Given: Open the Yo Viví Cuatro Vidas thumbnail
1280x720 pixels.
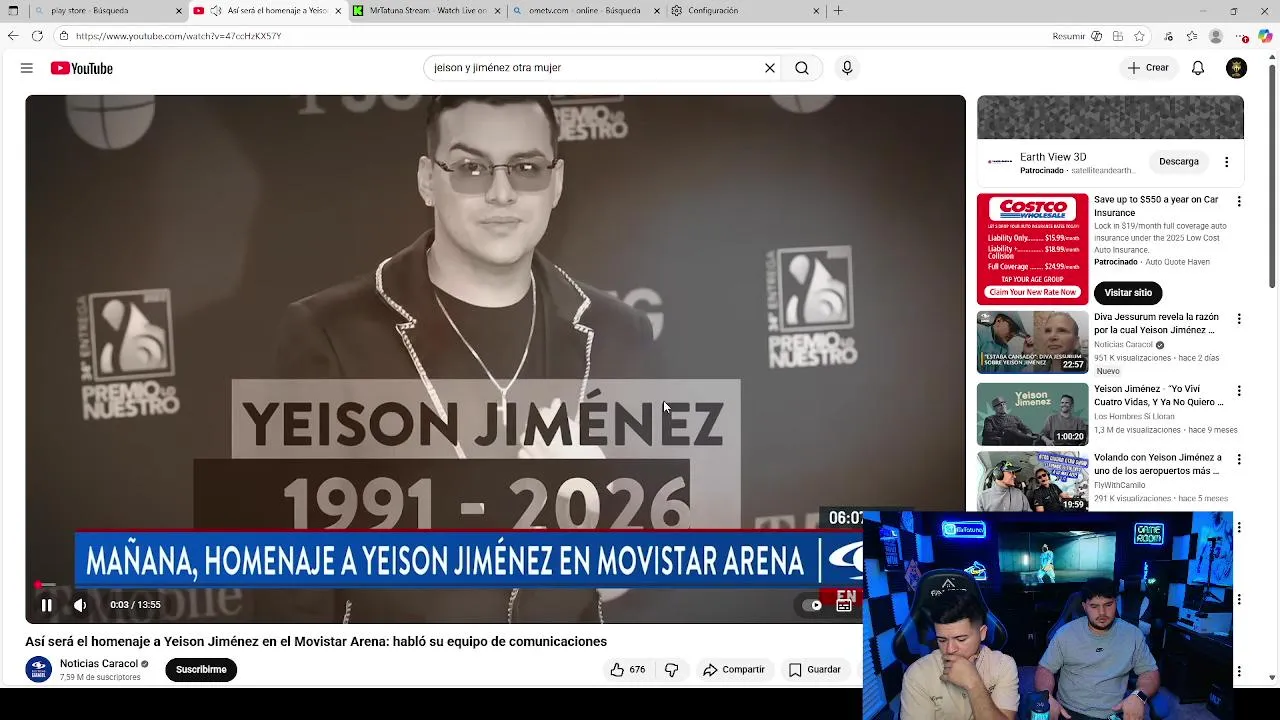Looking at the screenshot, I should (x=1032, y=414).
